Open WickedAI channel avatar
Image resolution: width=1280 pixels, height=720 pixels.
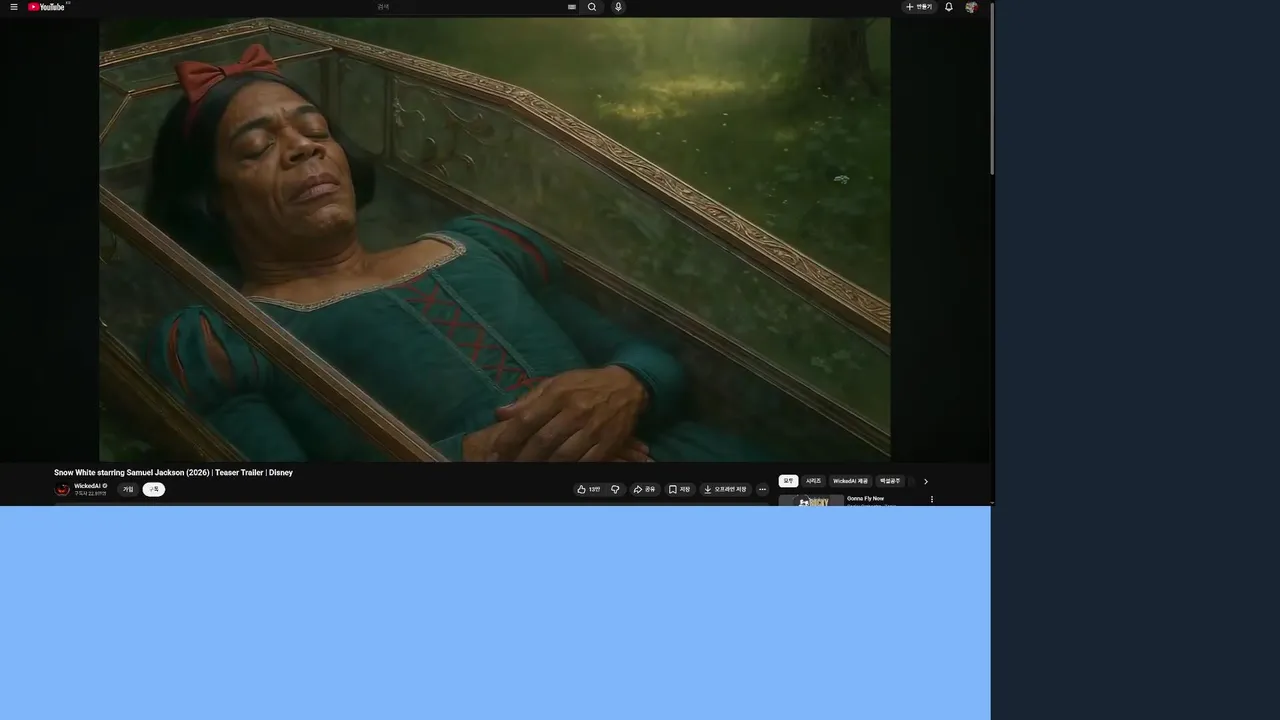coord(62,490)
